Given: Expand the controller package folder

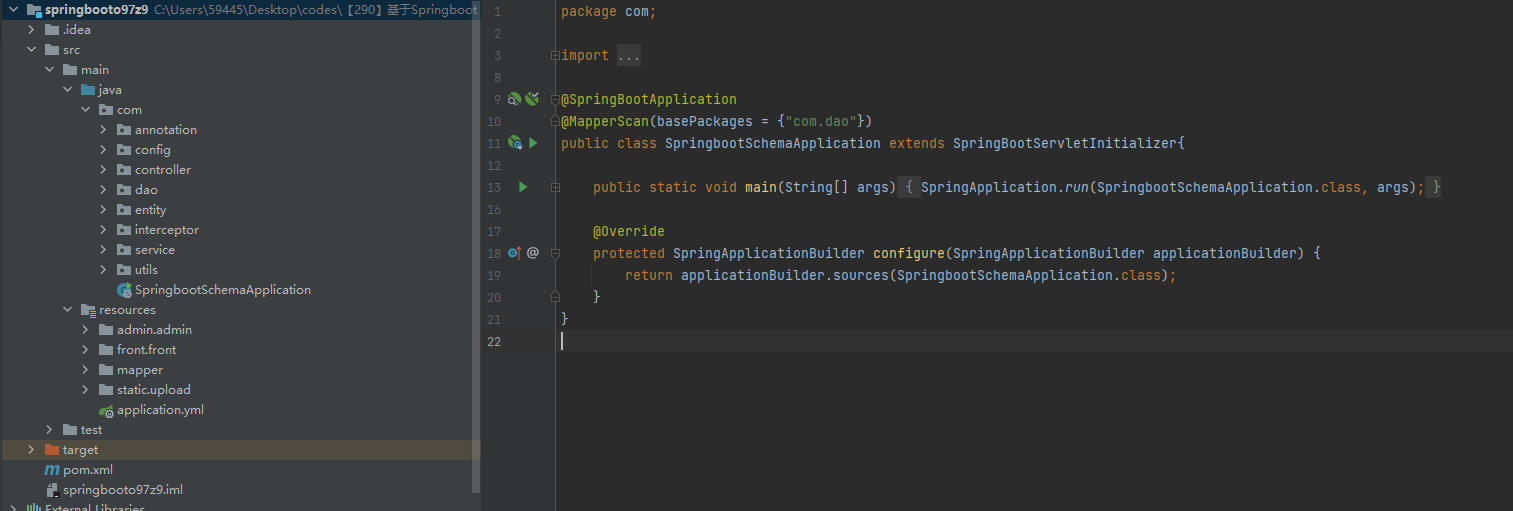Looking at the screenshot, I should (x=103, y=170).
